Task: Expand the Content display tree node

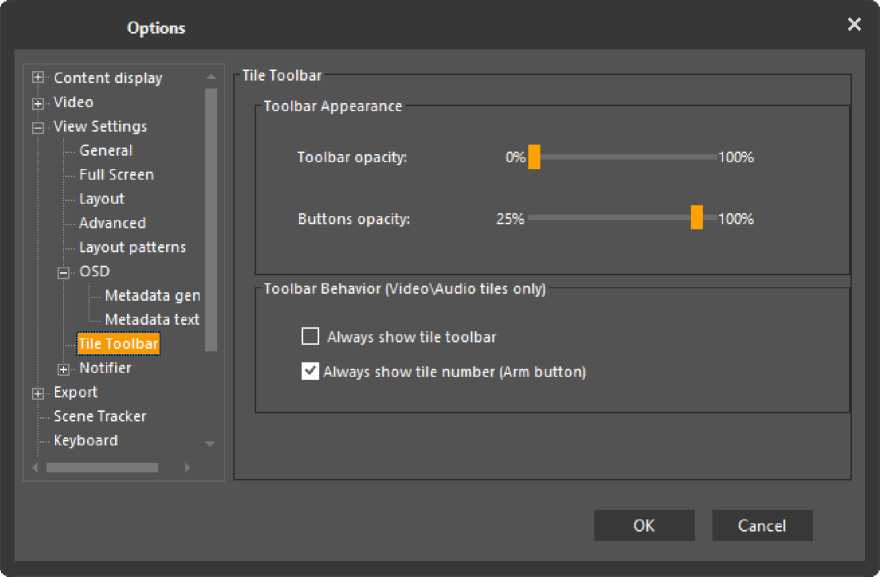Action: point(38,78)
